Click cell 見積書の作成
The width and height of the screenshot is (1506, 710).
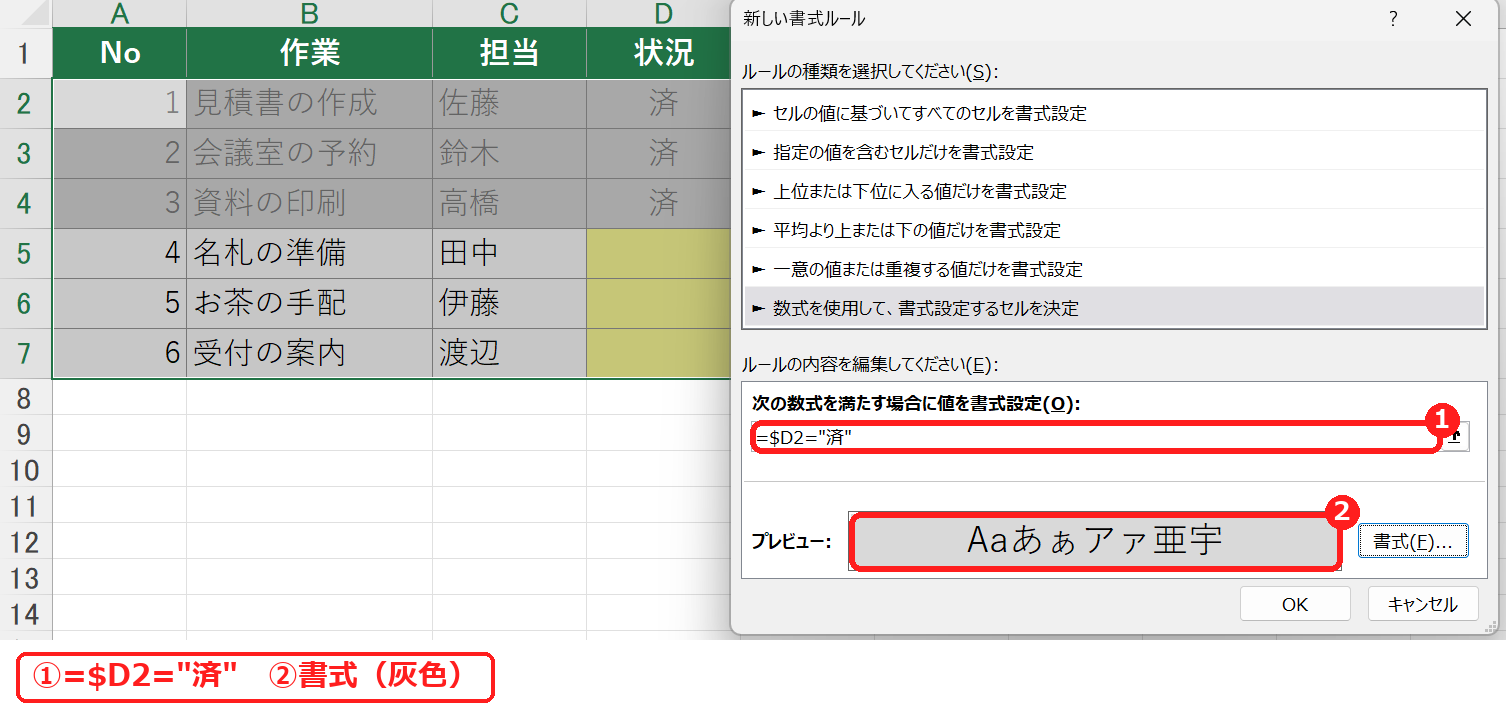point(309,103)
